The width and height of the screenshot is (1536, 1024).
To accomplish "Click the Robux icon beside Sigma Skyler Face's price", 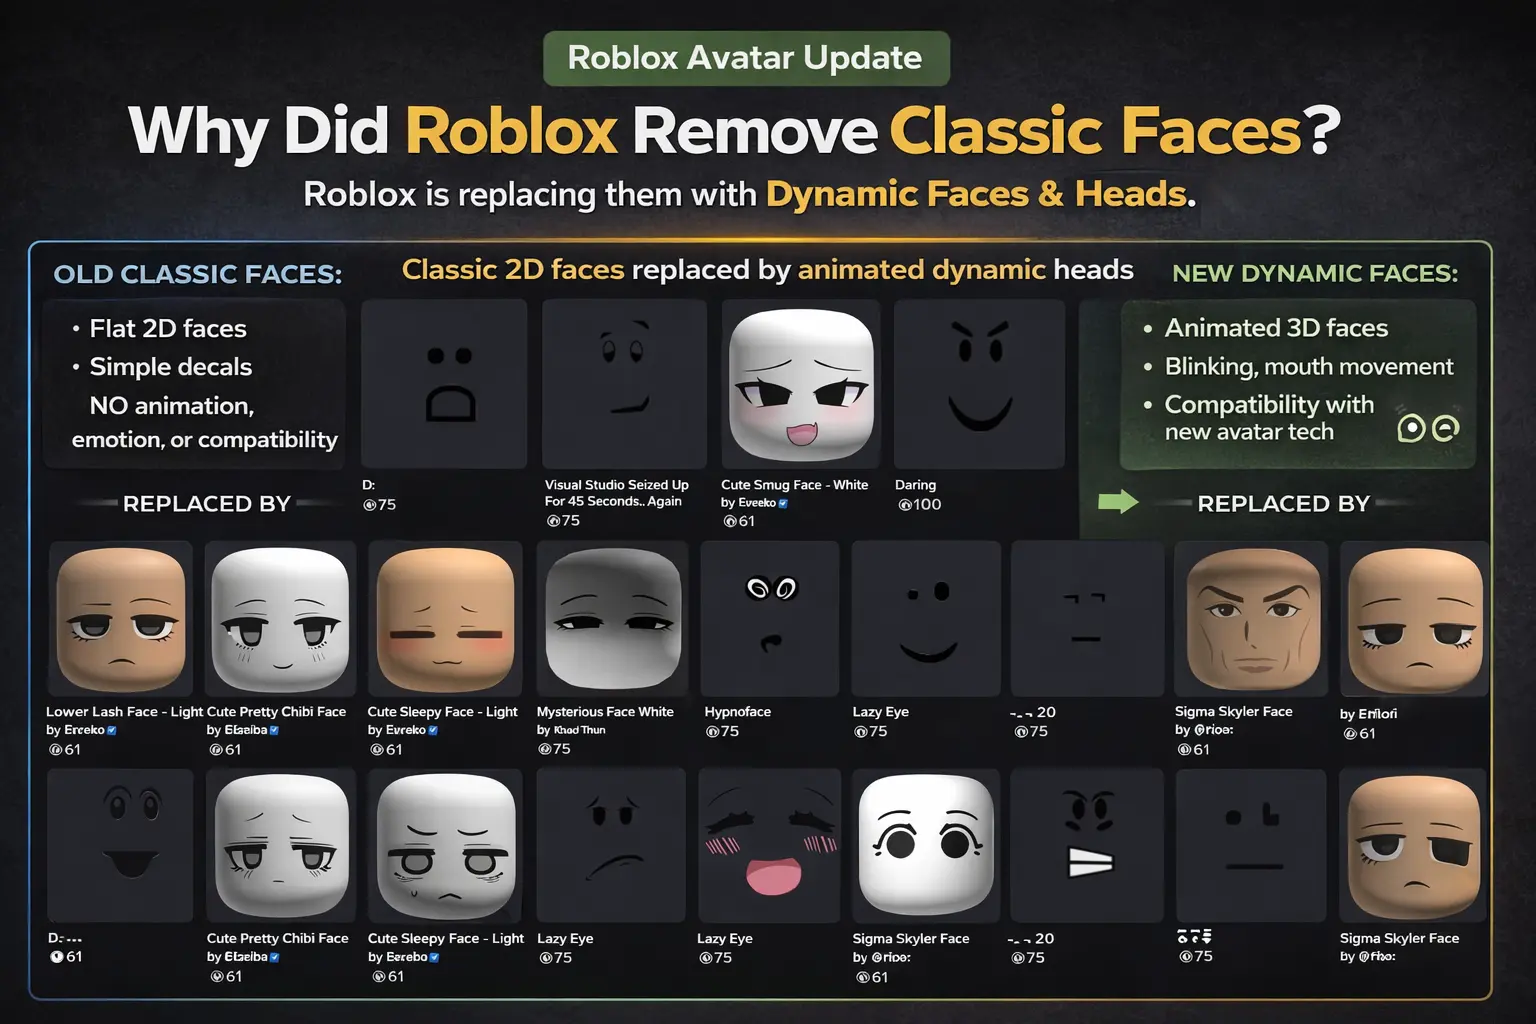I will (1184, 749).
